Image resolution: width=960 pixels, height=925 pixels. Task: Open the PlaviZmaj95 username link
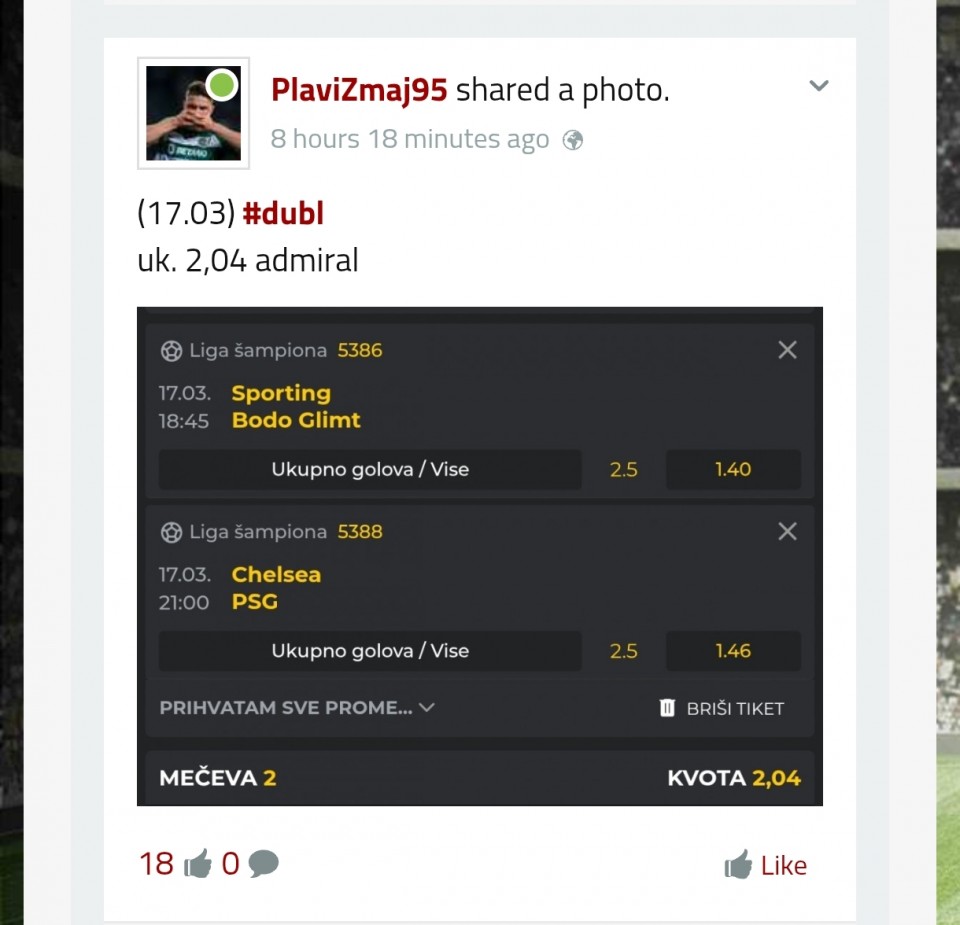[359, 90]
